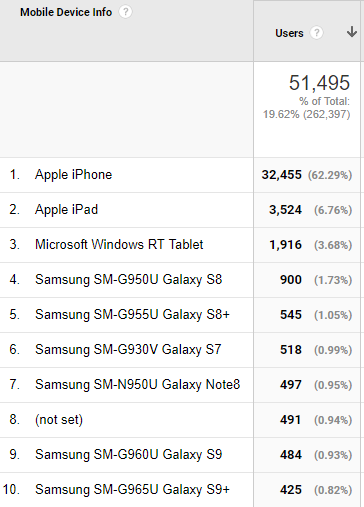Click the Mobile Device Info header

click(x=66, y=12)
